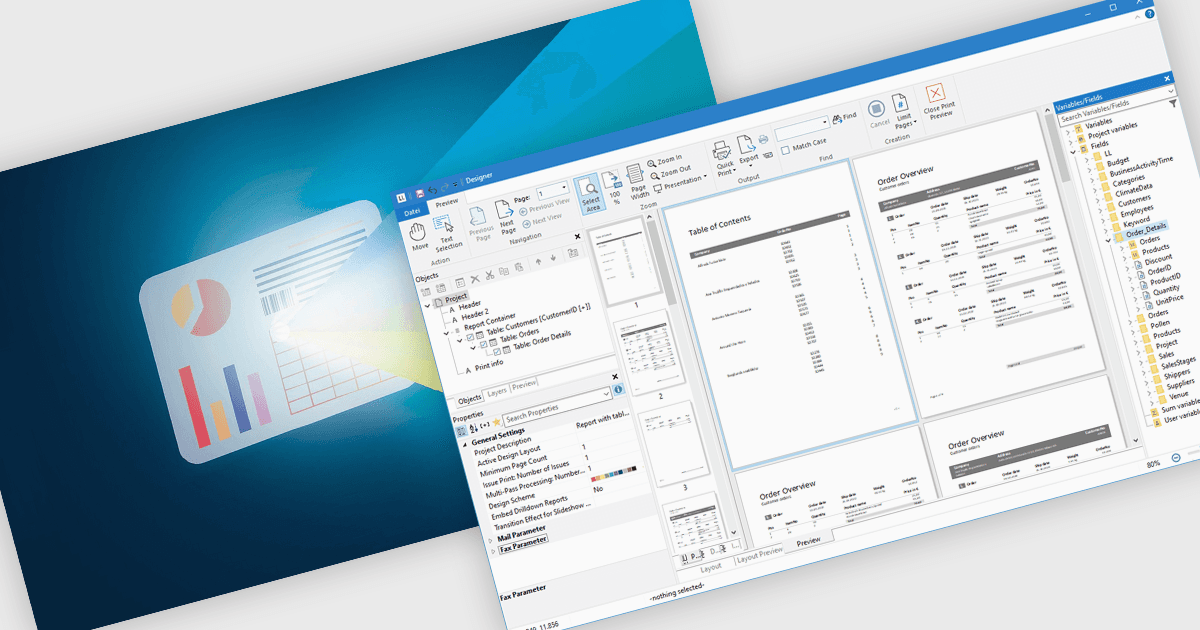The width and height of the screenshot is (1200, 630).
Task: Close the Properties panel with its X
Action: coord(614,377)
